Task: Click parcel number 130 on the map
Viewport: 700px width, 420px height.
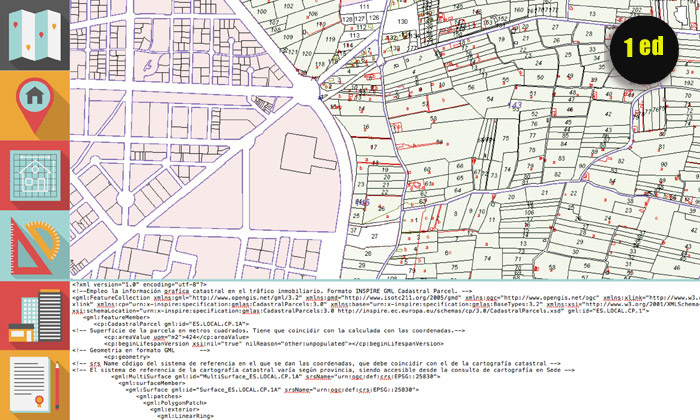Action: [402, 21]
